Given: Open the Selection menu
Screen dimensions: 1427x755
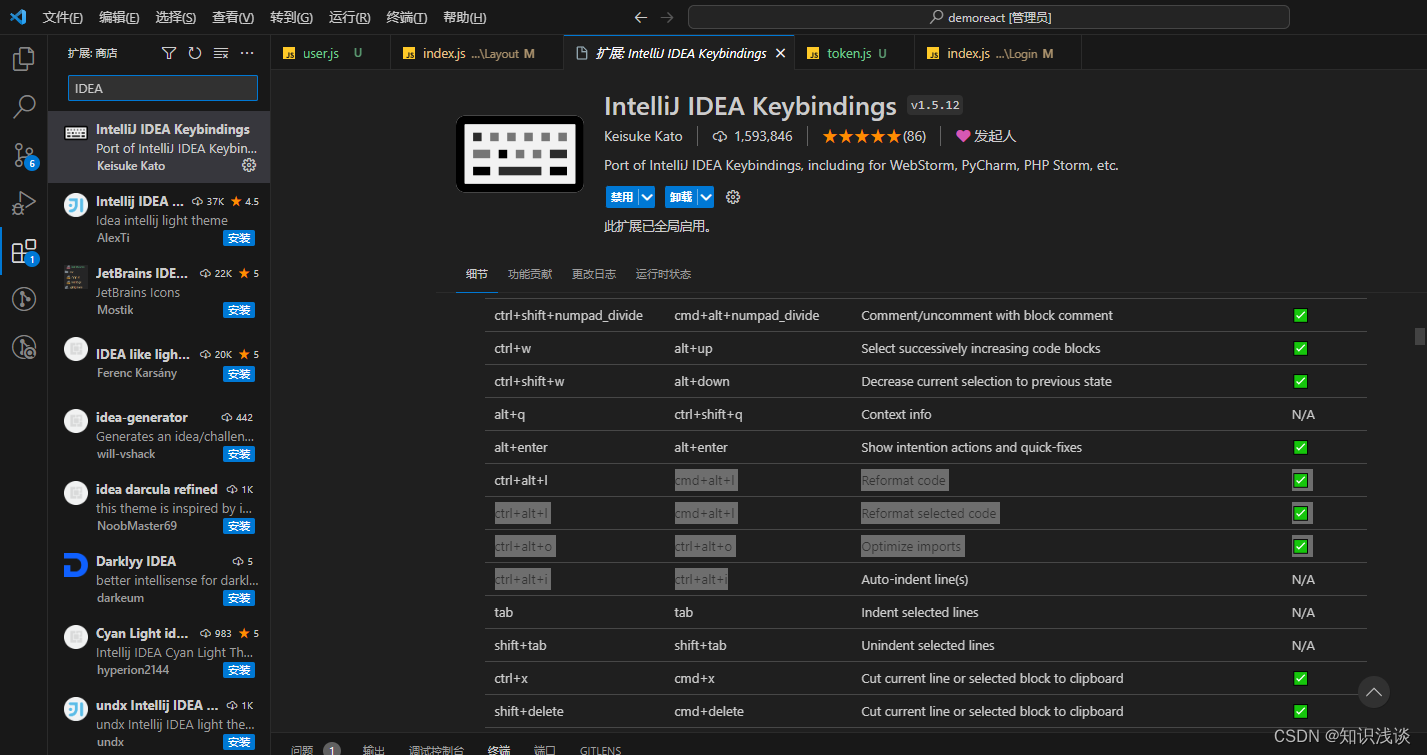Looking at the screenshot, I should point(176,17).
